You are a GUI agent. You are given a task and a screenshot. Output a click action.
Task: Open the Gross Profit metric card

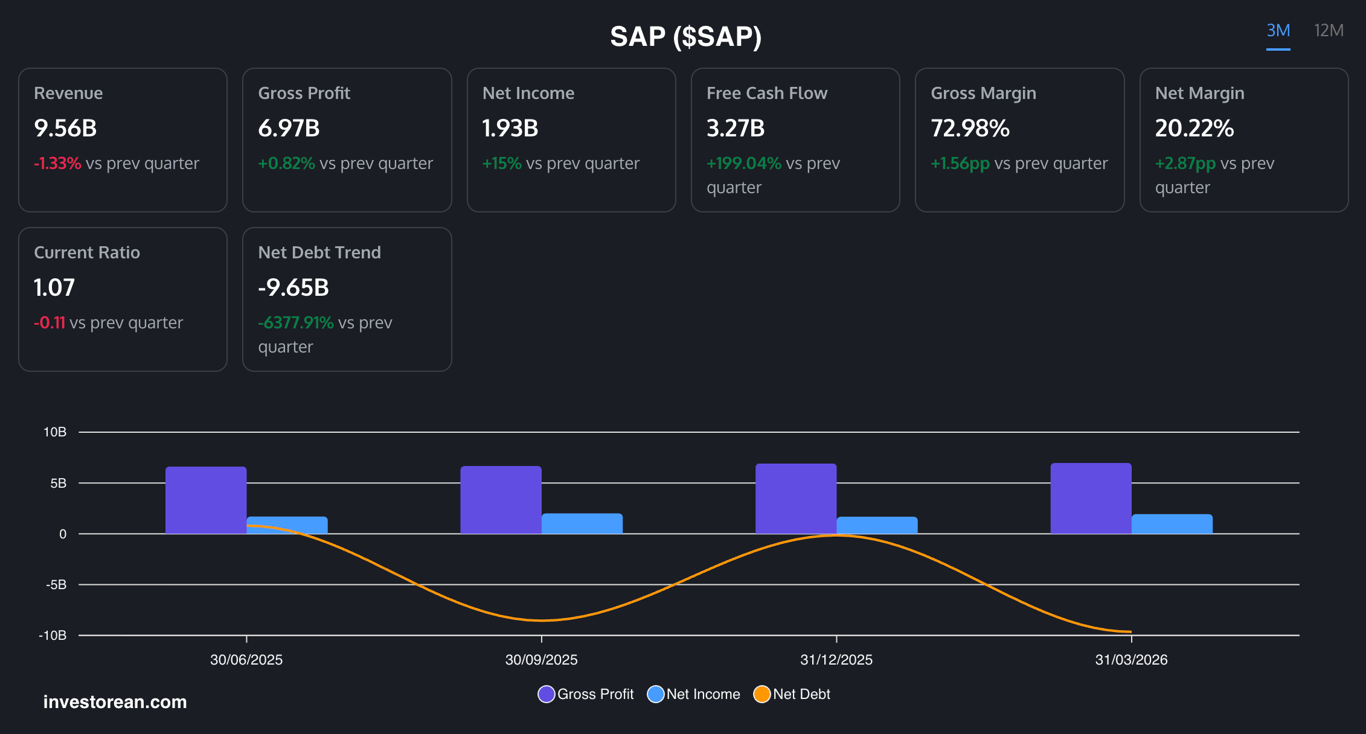coord(347,140)
